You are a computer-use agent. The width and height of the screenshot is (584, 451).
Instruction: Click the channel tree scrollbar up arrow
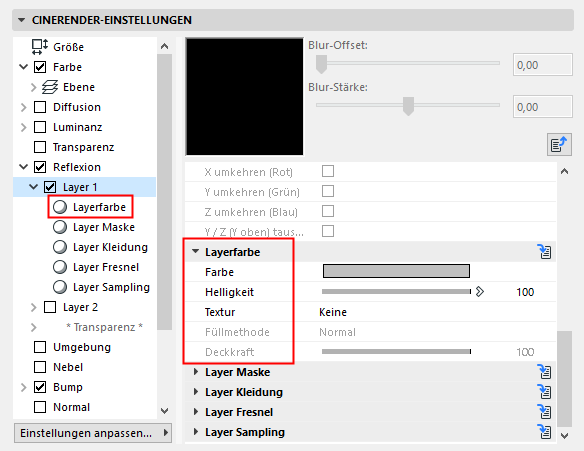click(x=164, y=47)
